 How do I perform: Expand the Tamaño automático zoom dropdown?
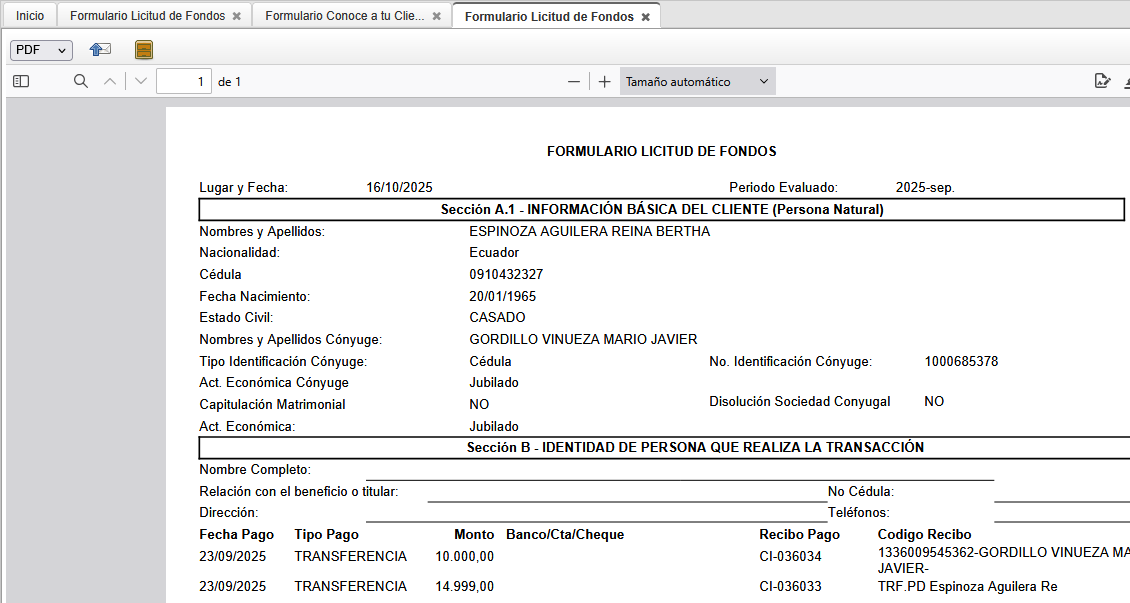(x=697, y=82)
